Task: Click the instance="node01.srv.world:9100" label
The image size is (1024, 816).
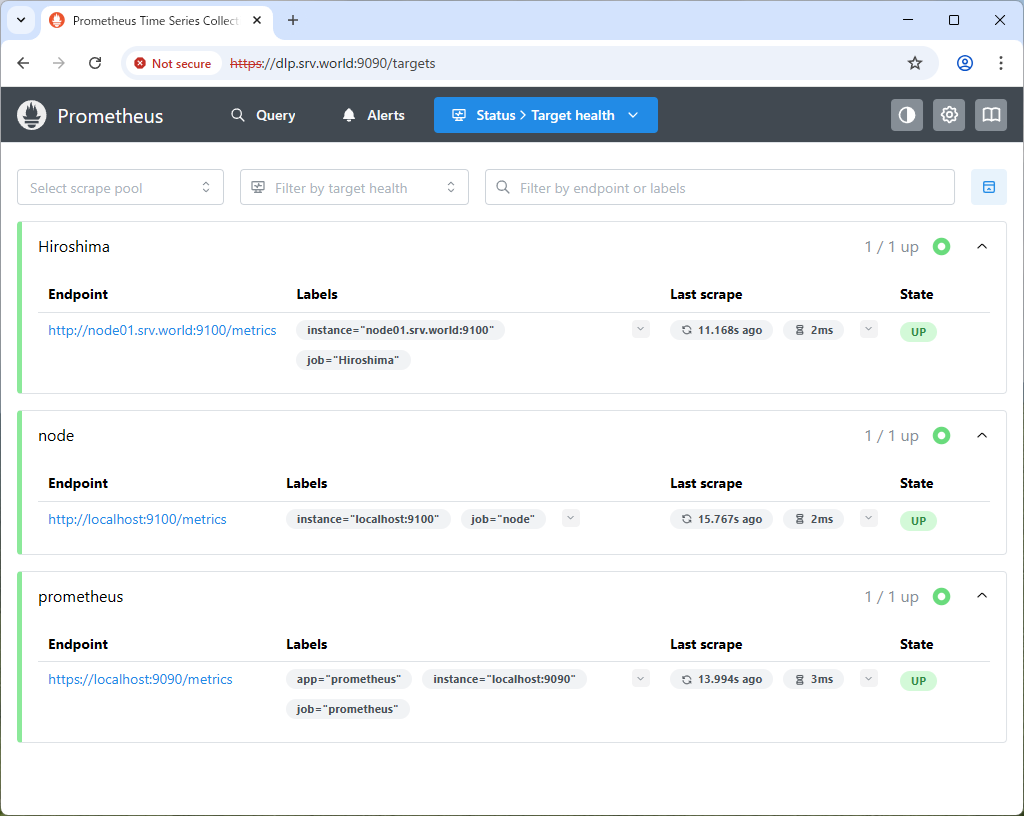Action: [x=400, y=330]
